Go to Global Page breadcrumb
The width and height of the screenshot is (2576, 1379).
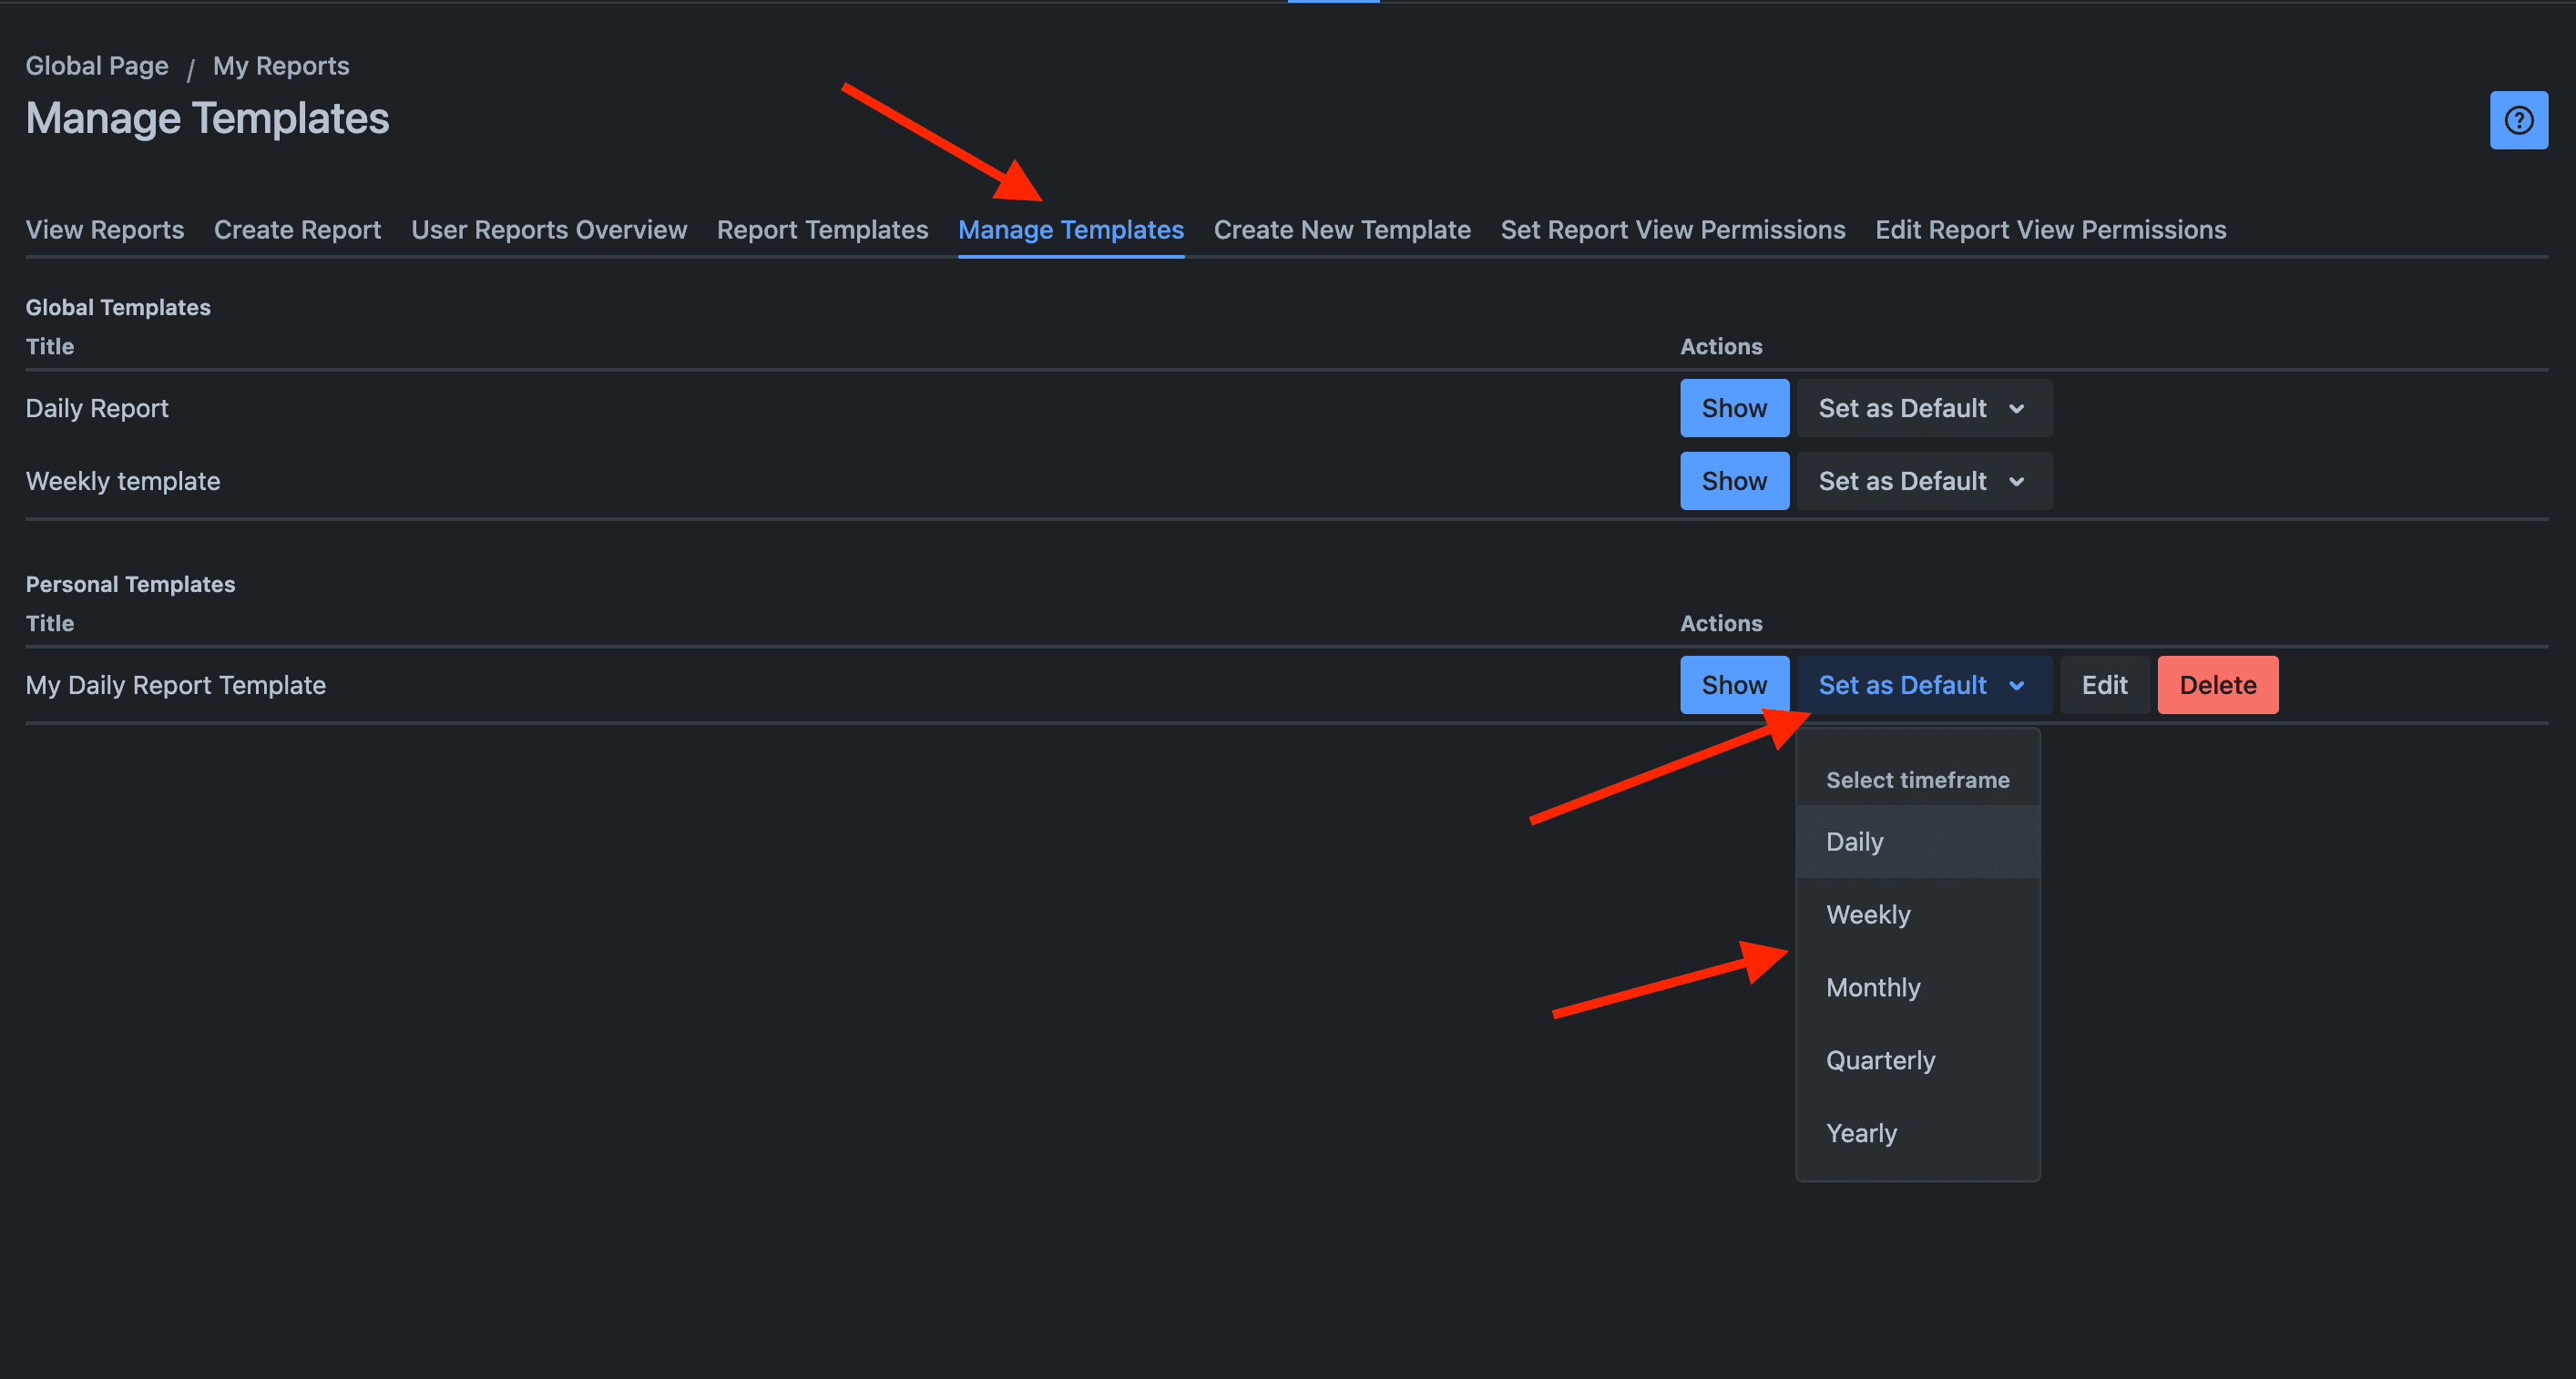97,66
